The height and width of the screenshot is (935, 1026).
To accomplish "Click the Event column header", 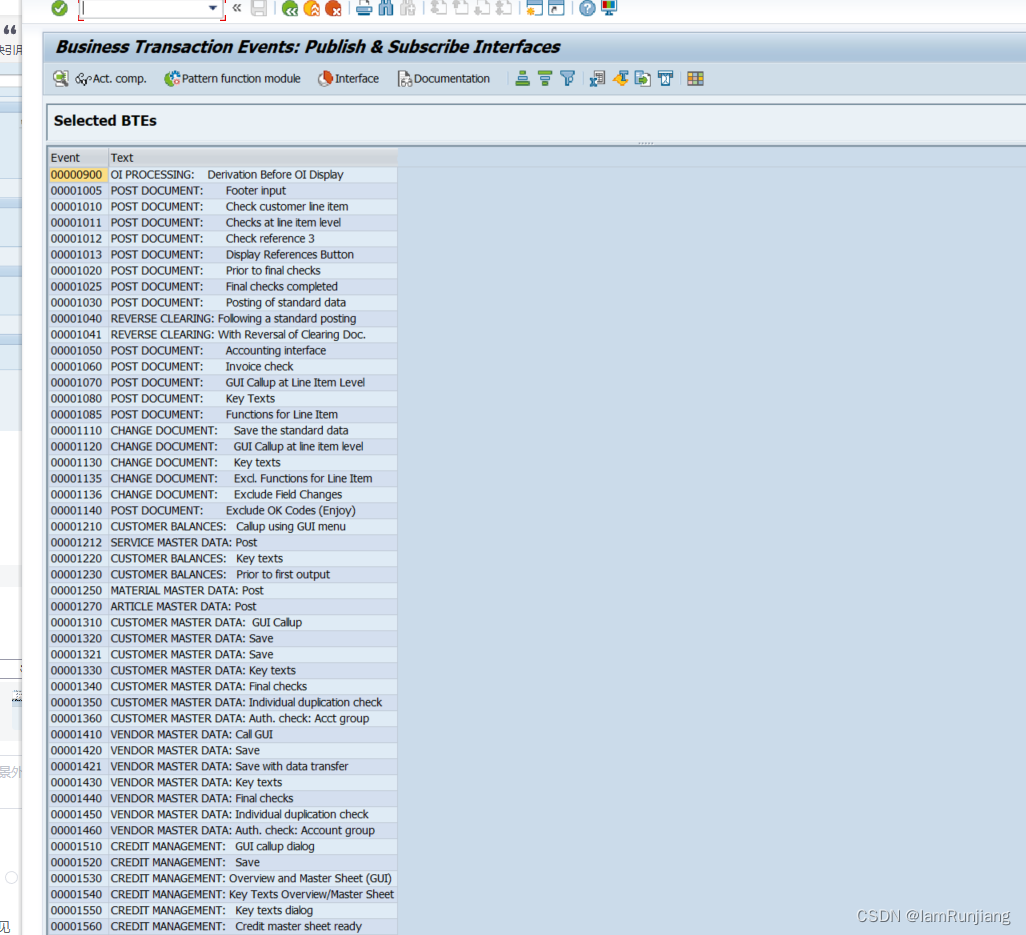I will point(78,158).
